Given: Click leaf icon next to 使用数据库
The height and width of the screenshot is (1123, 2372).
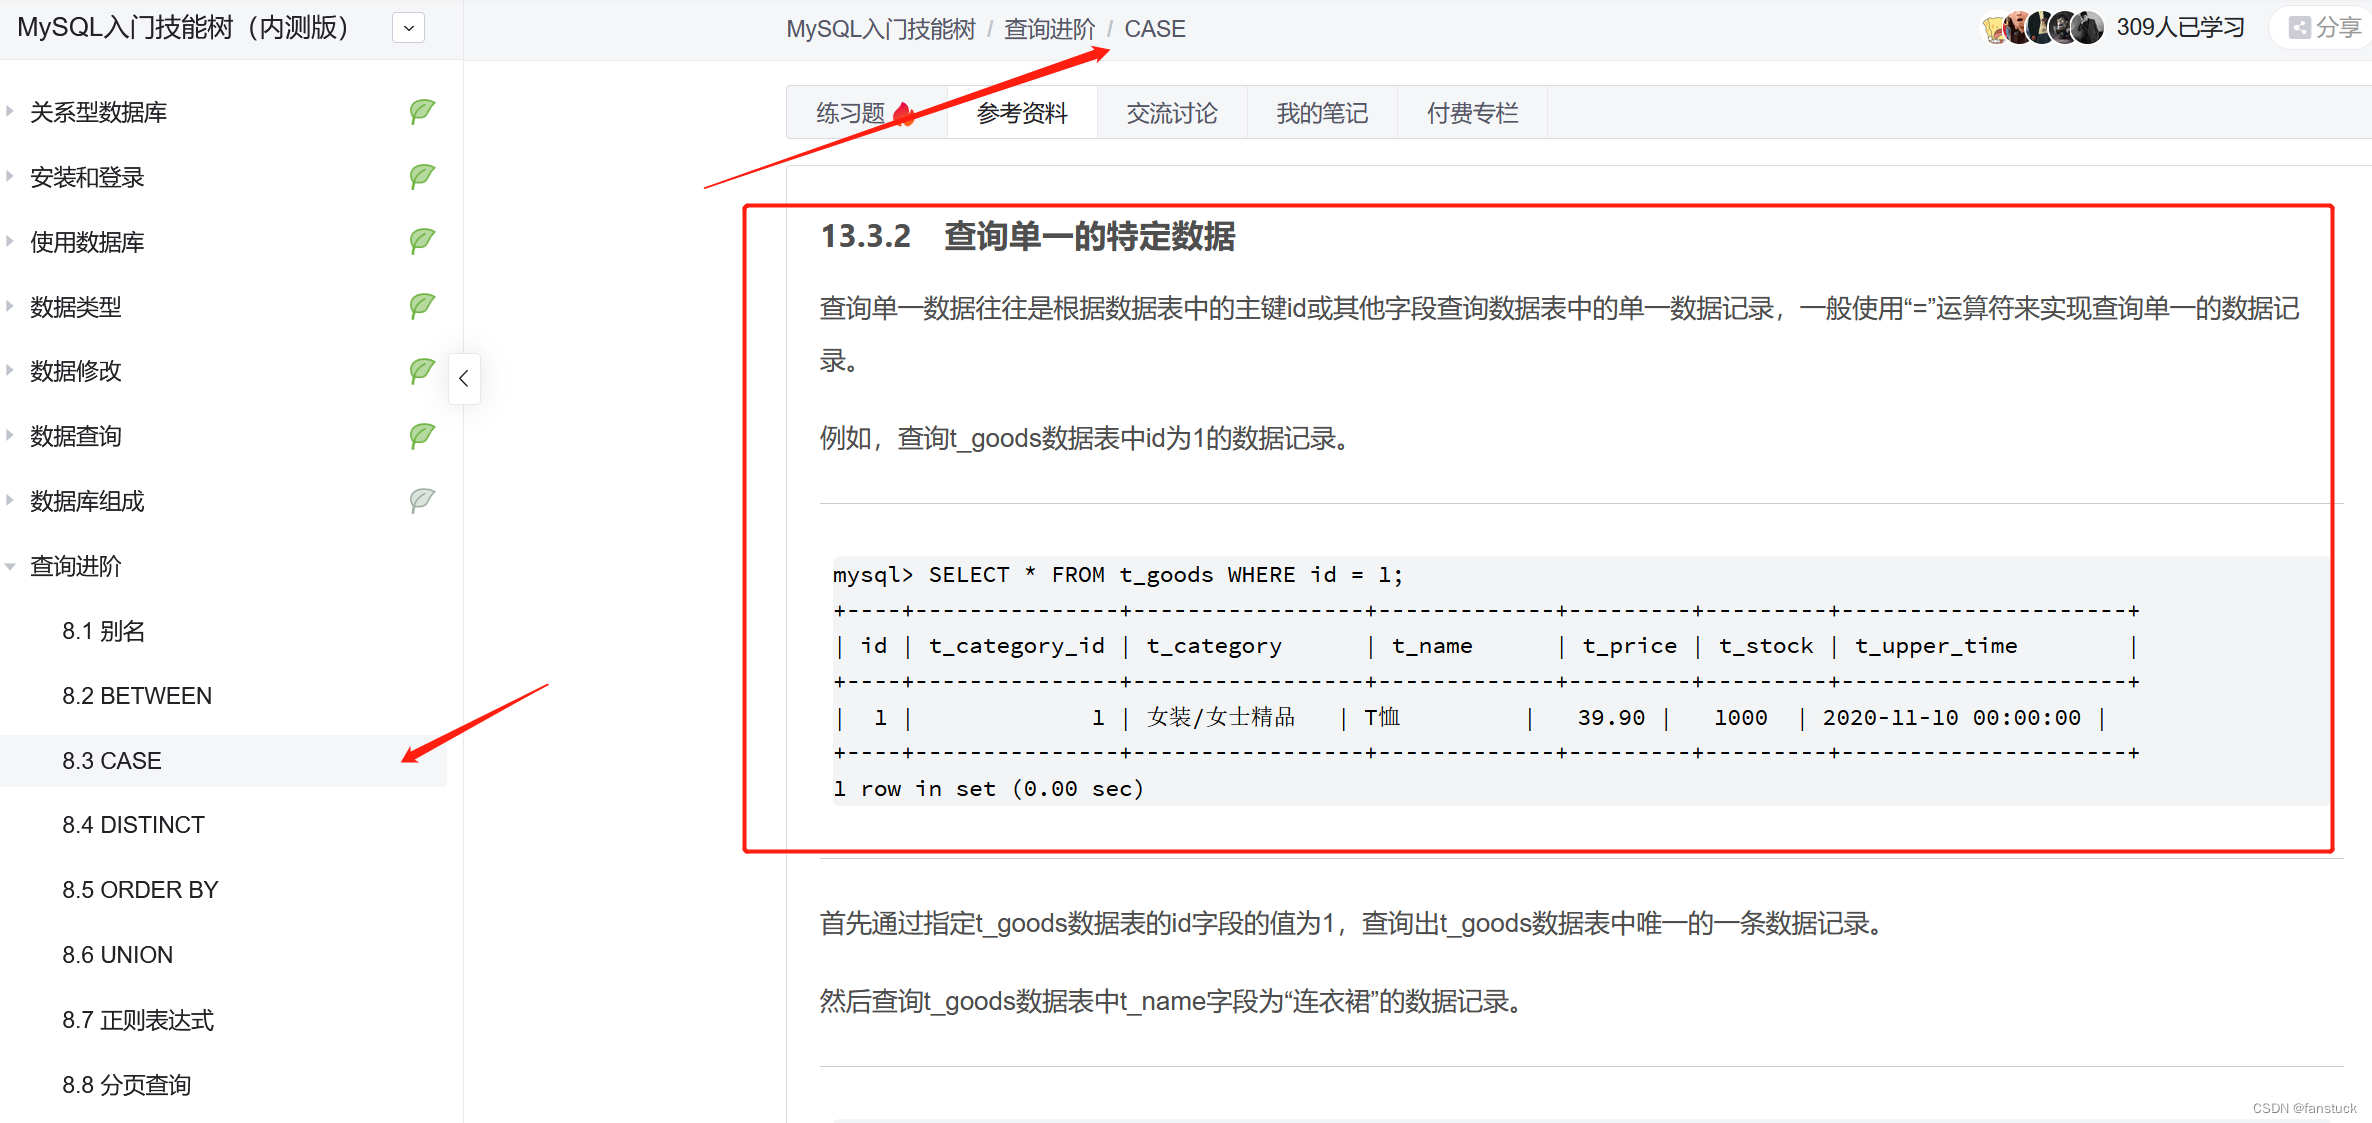Looking at the screenshot, I should pyautogui.click(x=422, y=241).
